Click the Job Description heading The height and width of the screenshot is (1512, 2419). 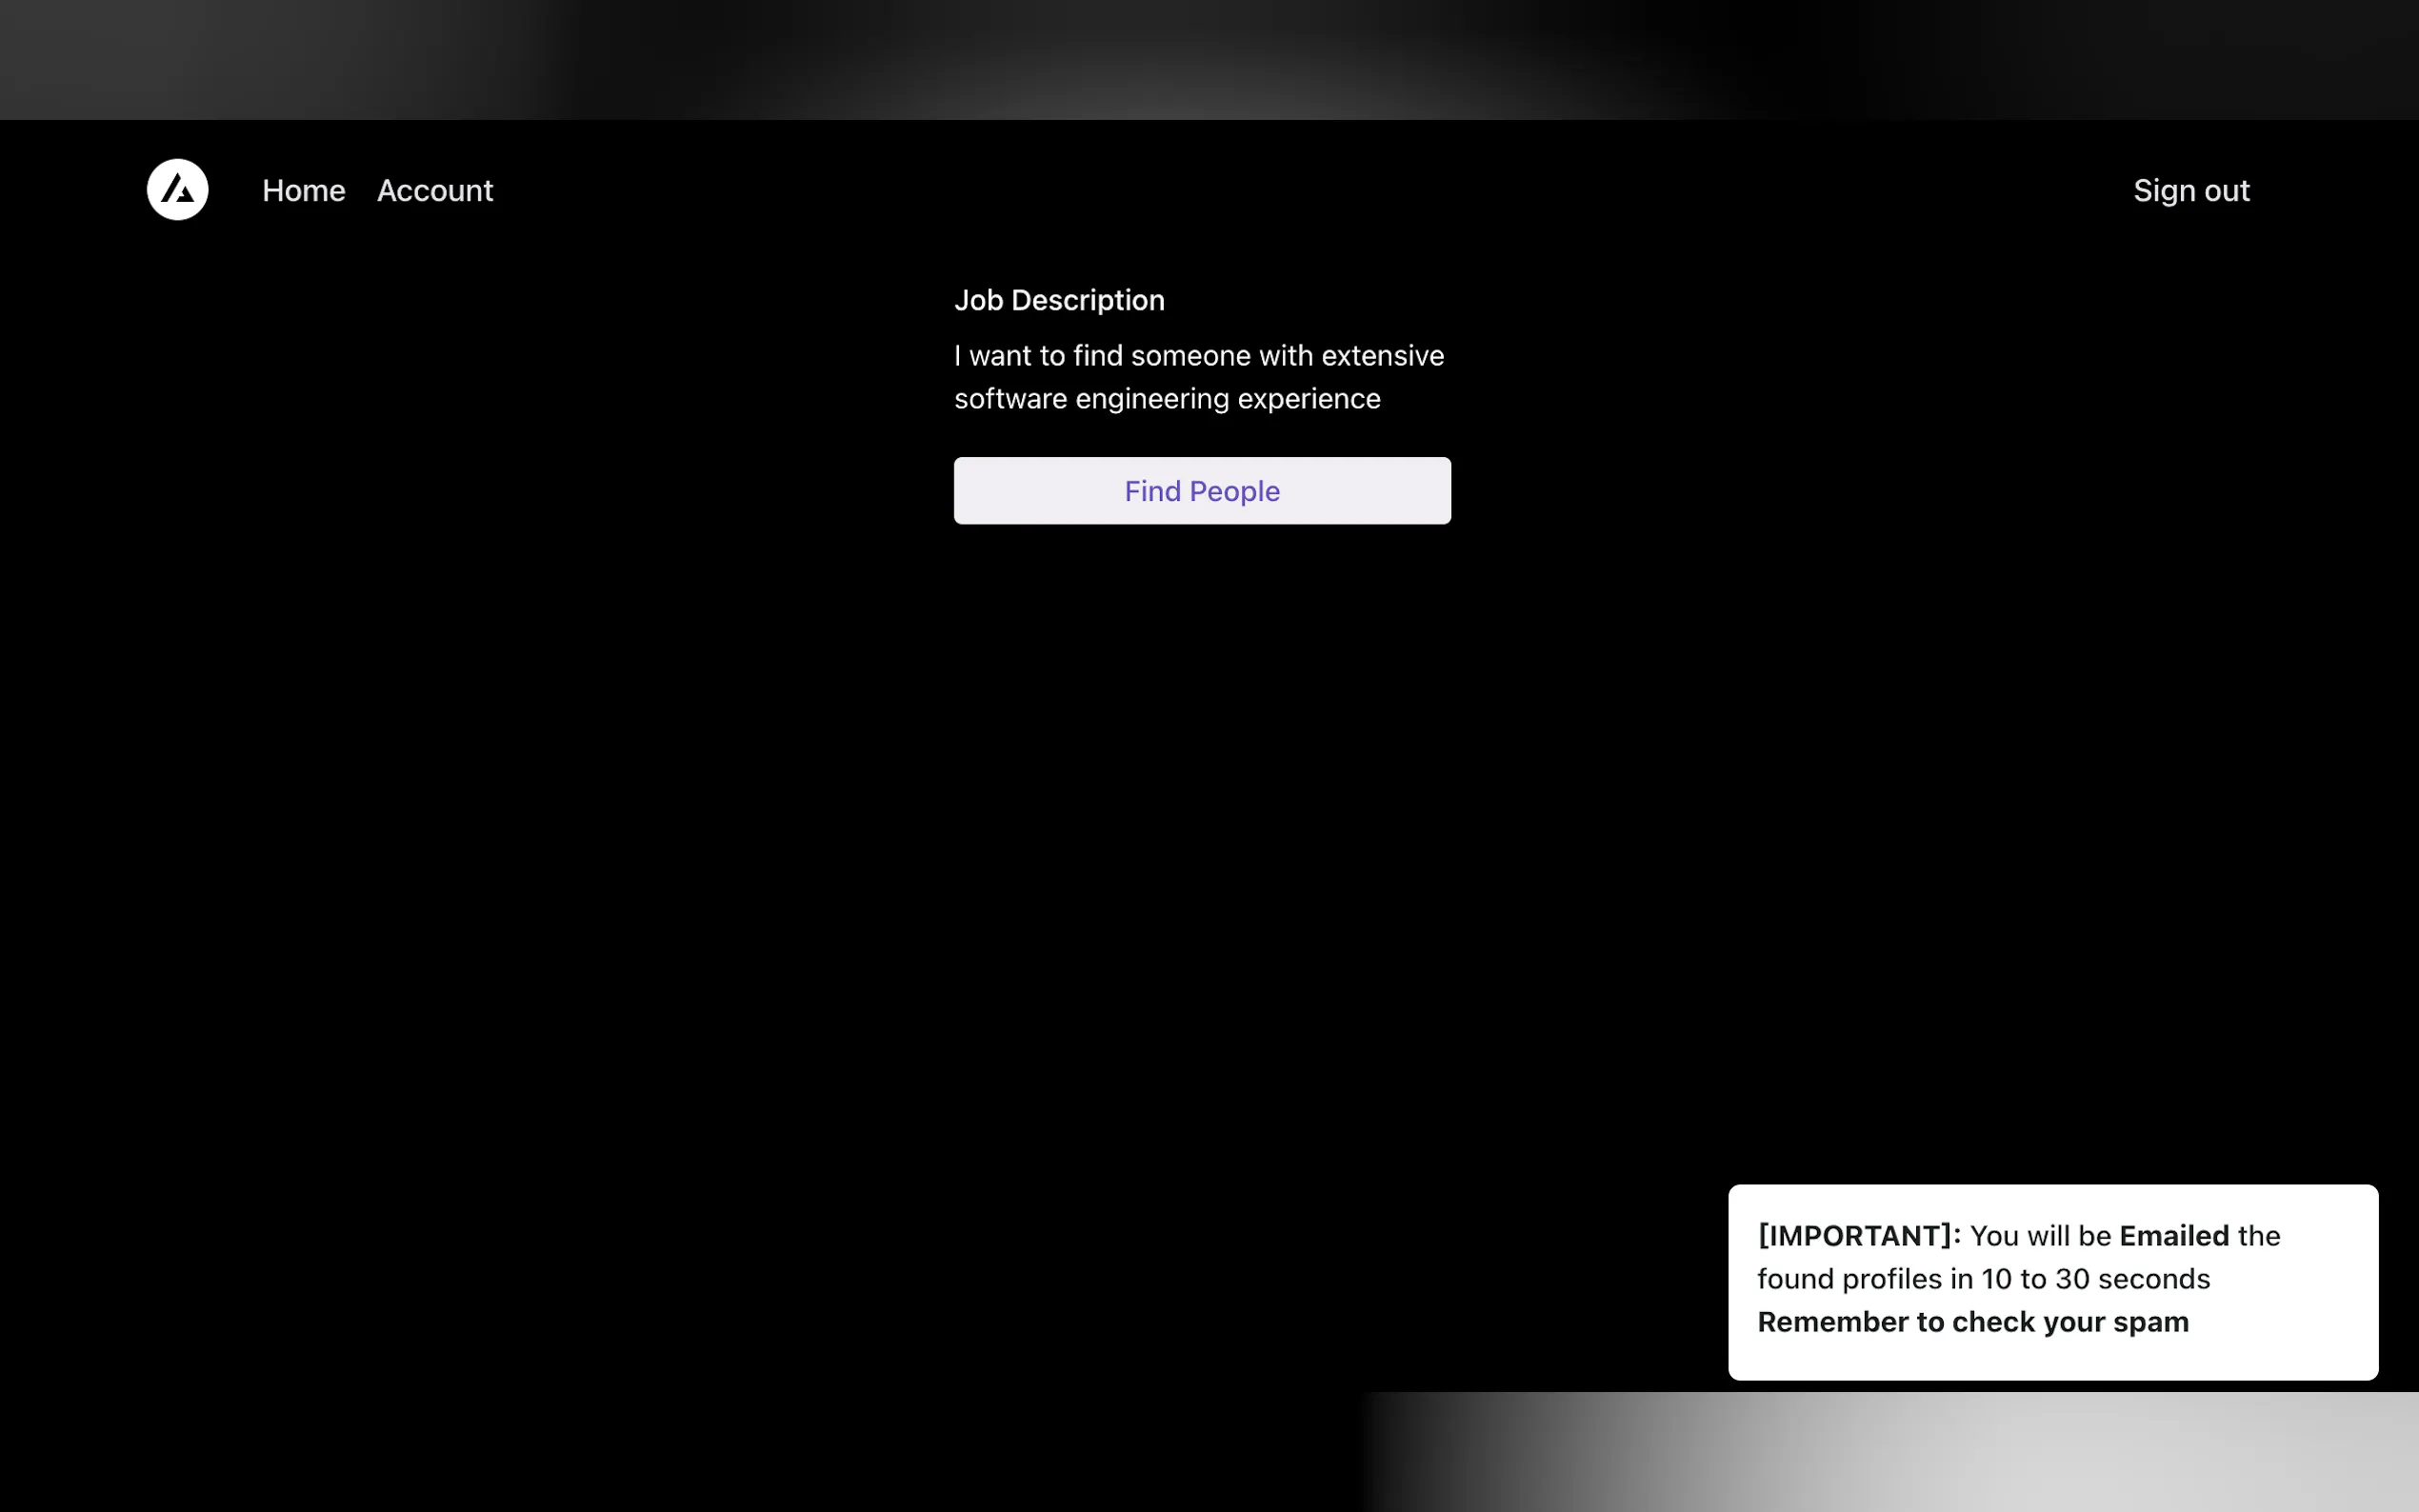tap(1058, 300)
